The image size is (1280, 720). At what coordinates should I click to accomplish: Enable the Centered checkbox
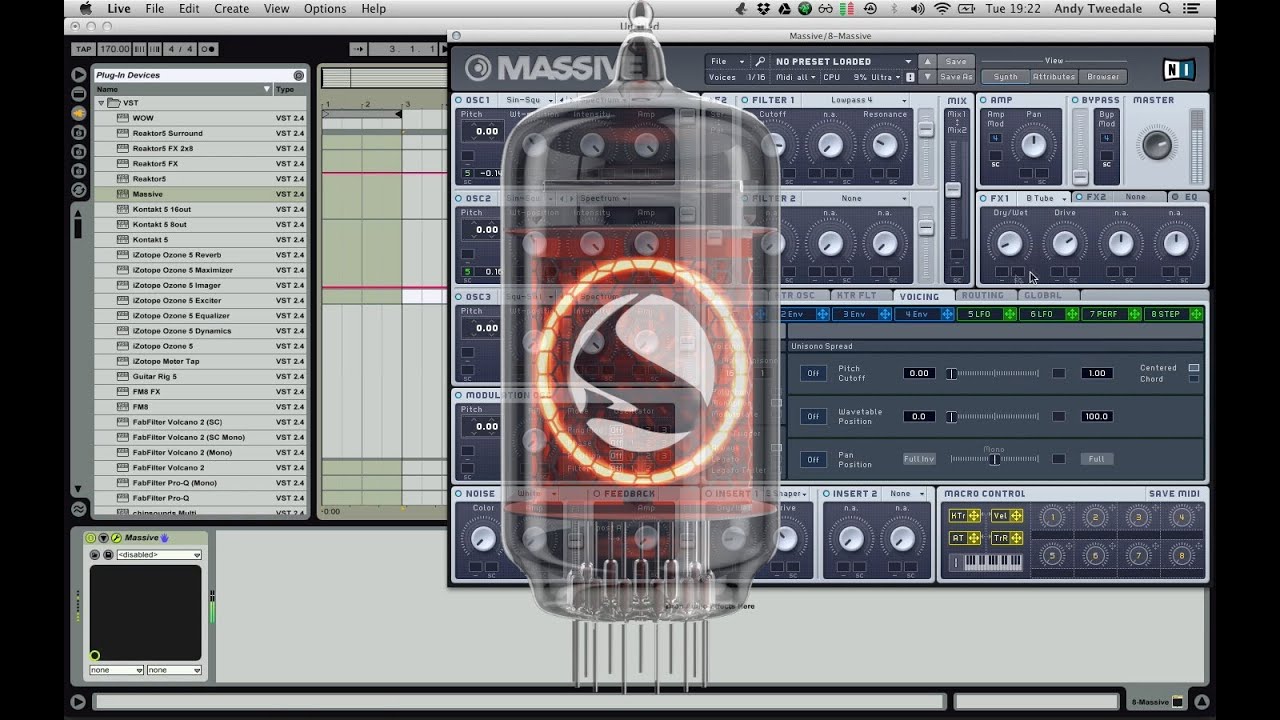point(1193,368)
